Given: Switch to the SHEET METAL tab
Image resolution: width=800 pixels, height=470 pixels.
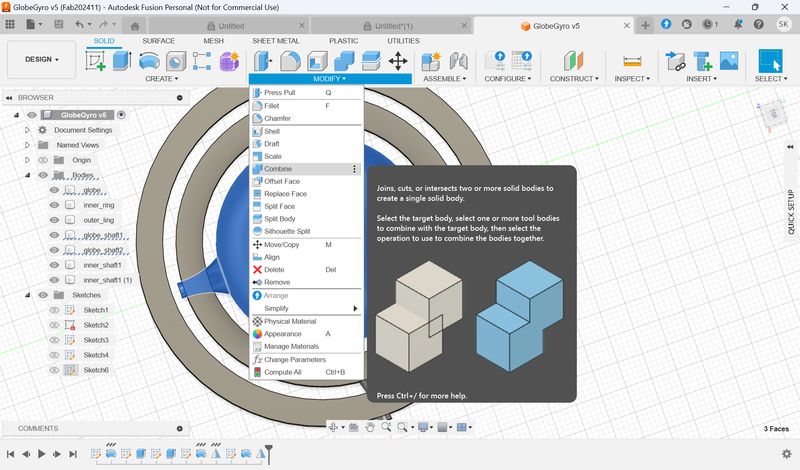Looking at the screenshot, I should [x=276, y=41].
